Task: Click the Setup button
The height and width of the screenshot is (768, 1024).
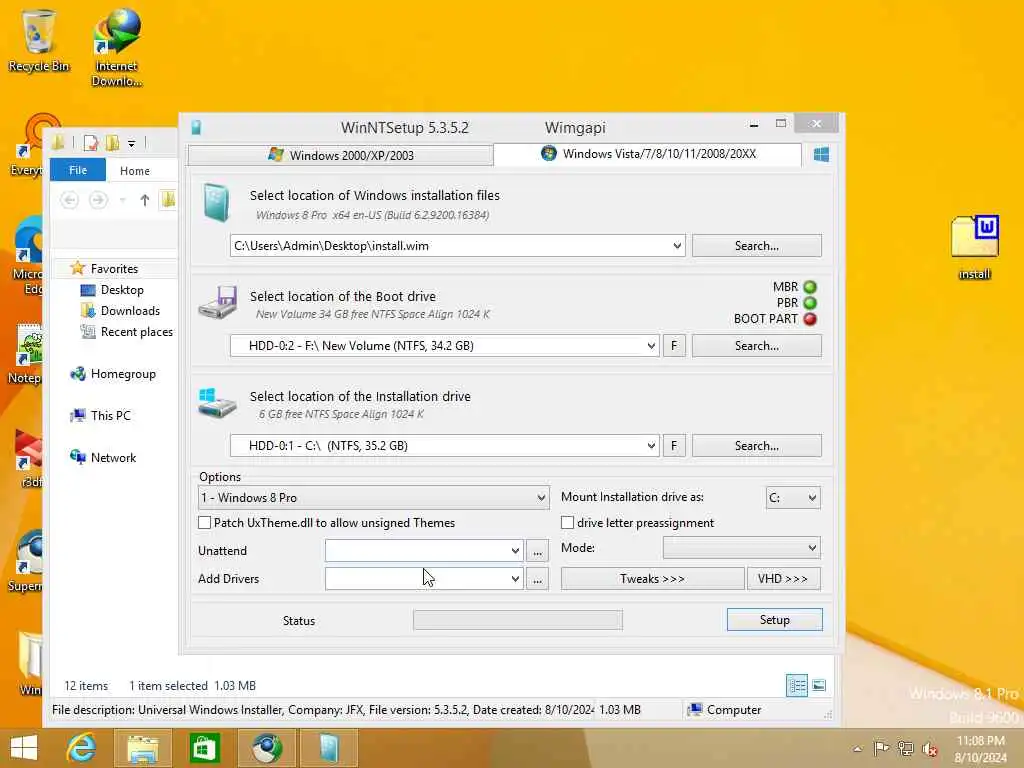Action: [775, 620]
